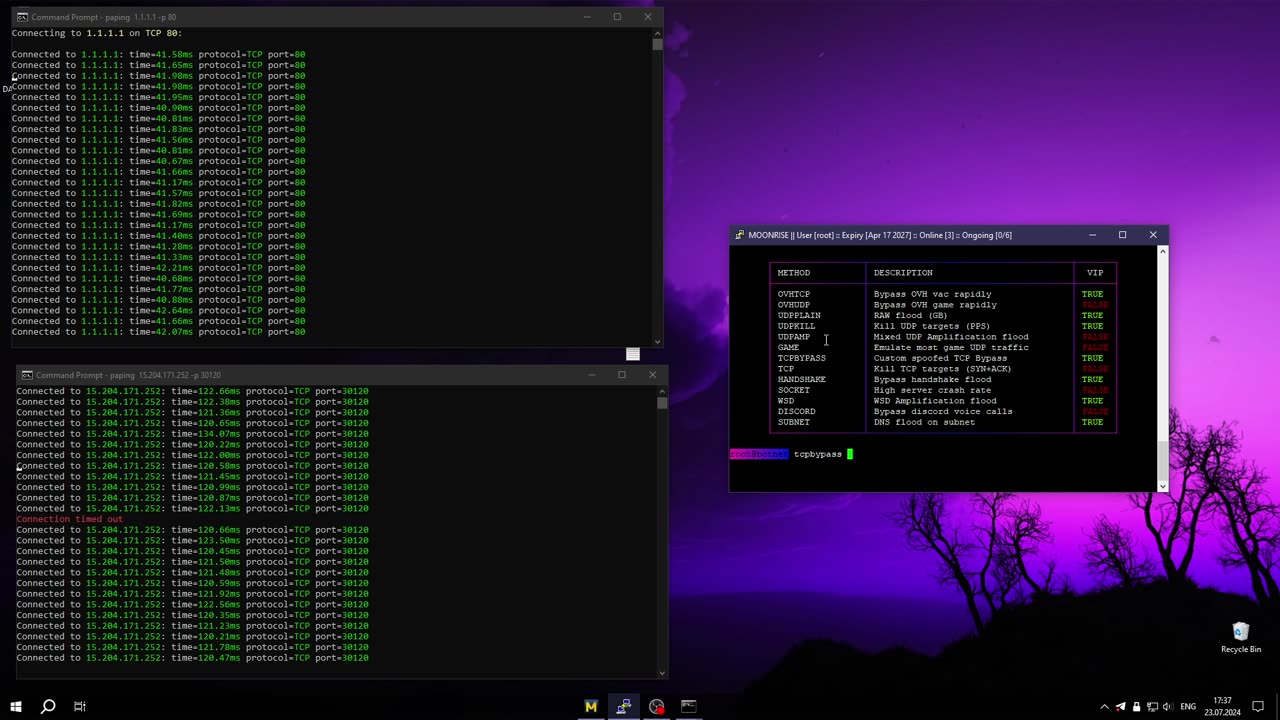
Task: Click scroll-down arrow in MOONRISE window
Action: click(x=1162, y=486)
